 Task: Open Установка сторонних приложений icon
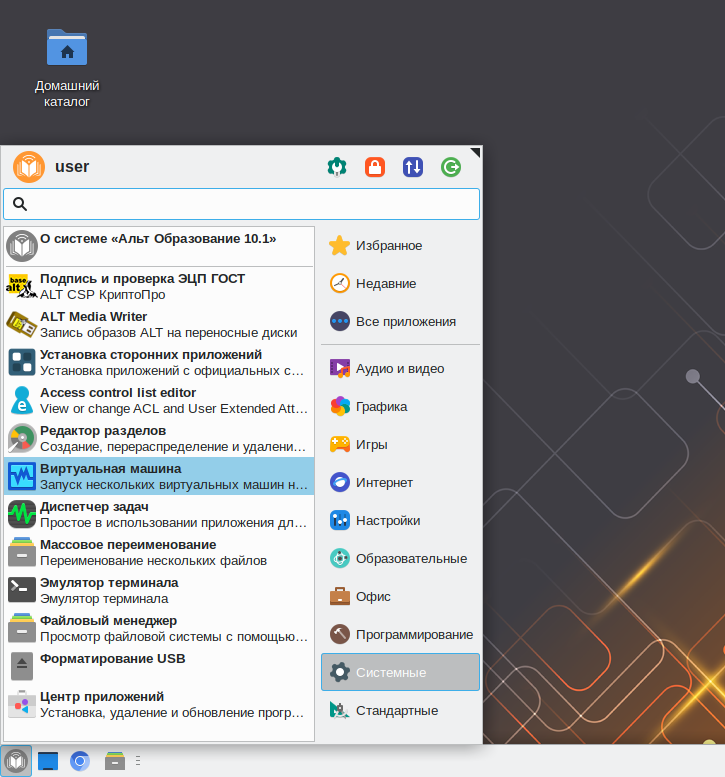click(22, 362)
